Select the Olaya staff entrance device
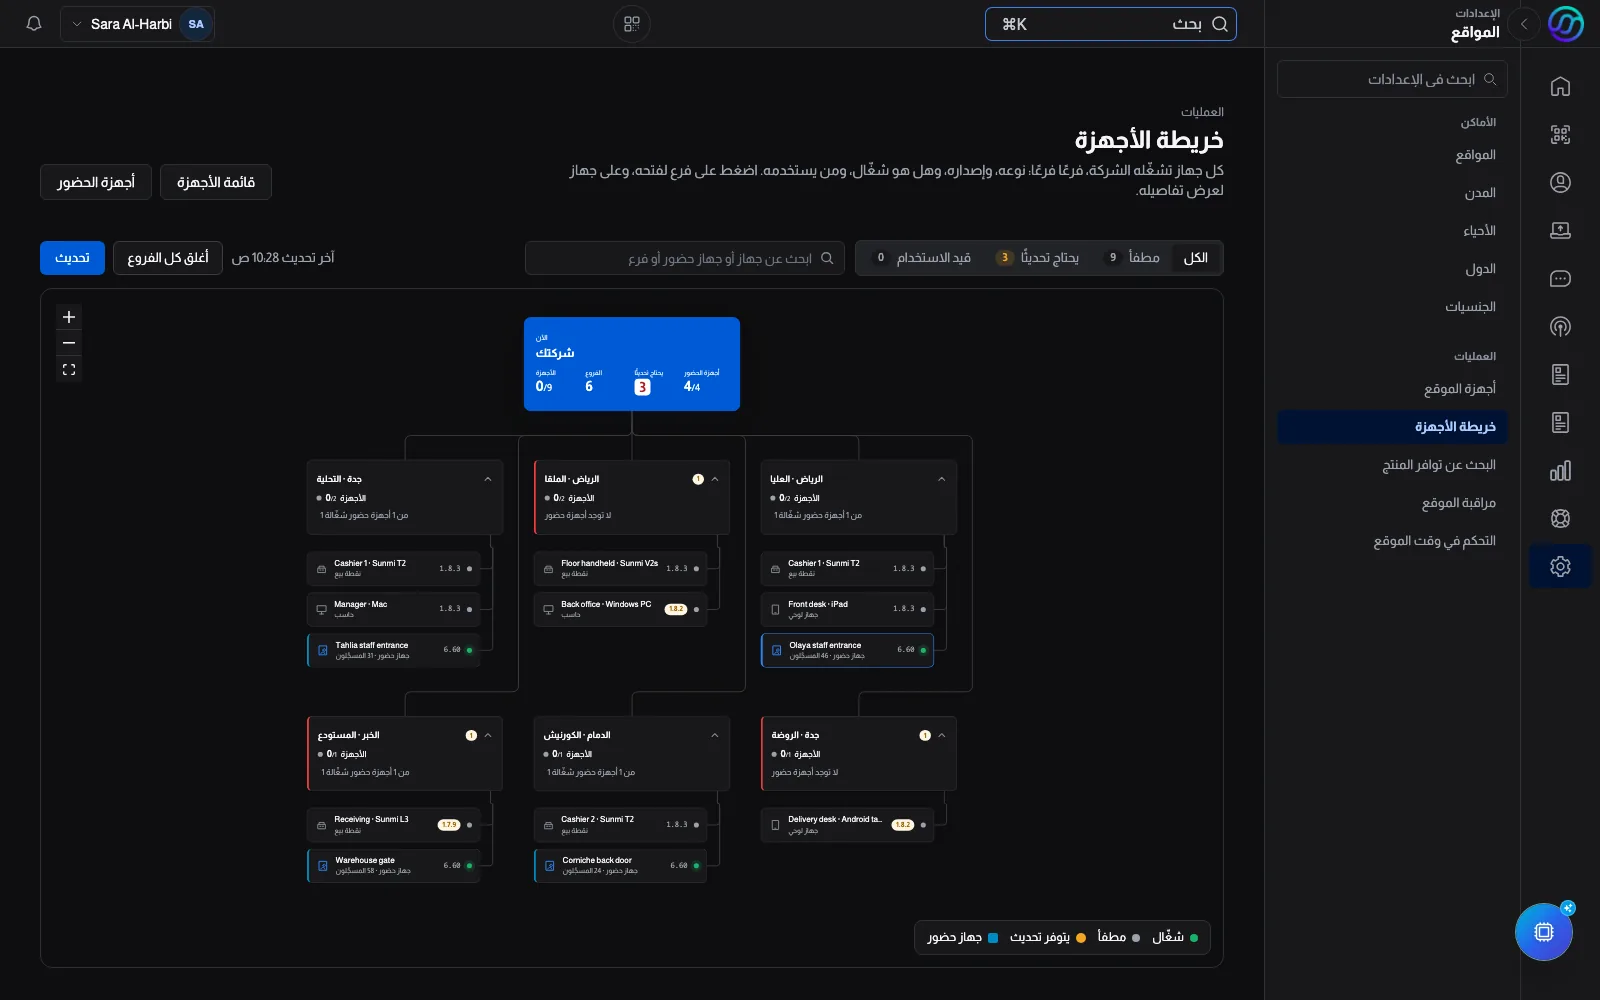 (x=847, y=650)
